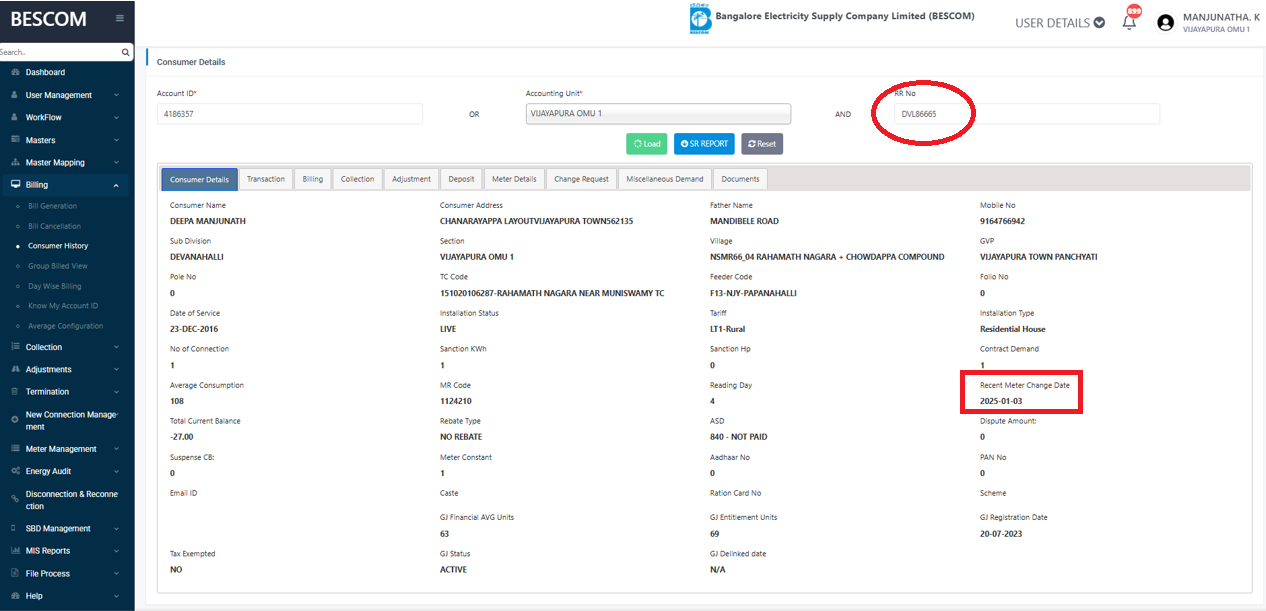The width and height of the screenshot is (1266, 611).
Task: Click the mobile number 9164766942
Action: [1002, 221]
